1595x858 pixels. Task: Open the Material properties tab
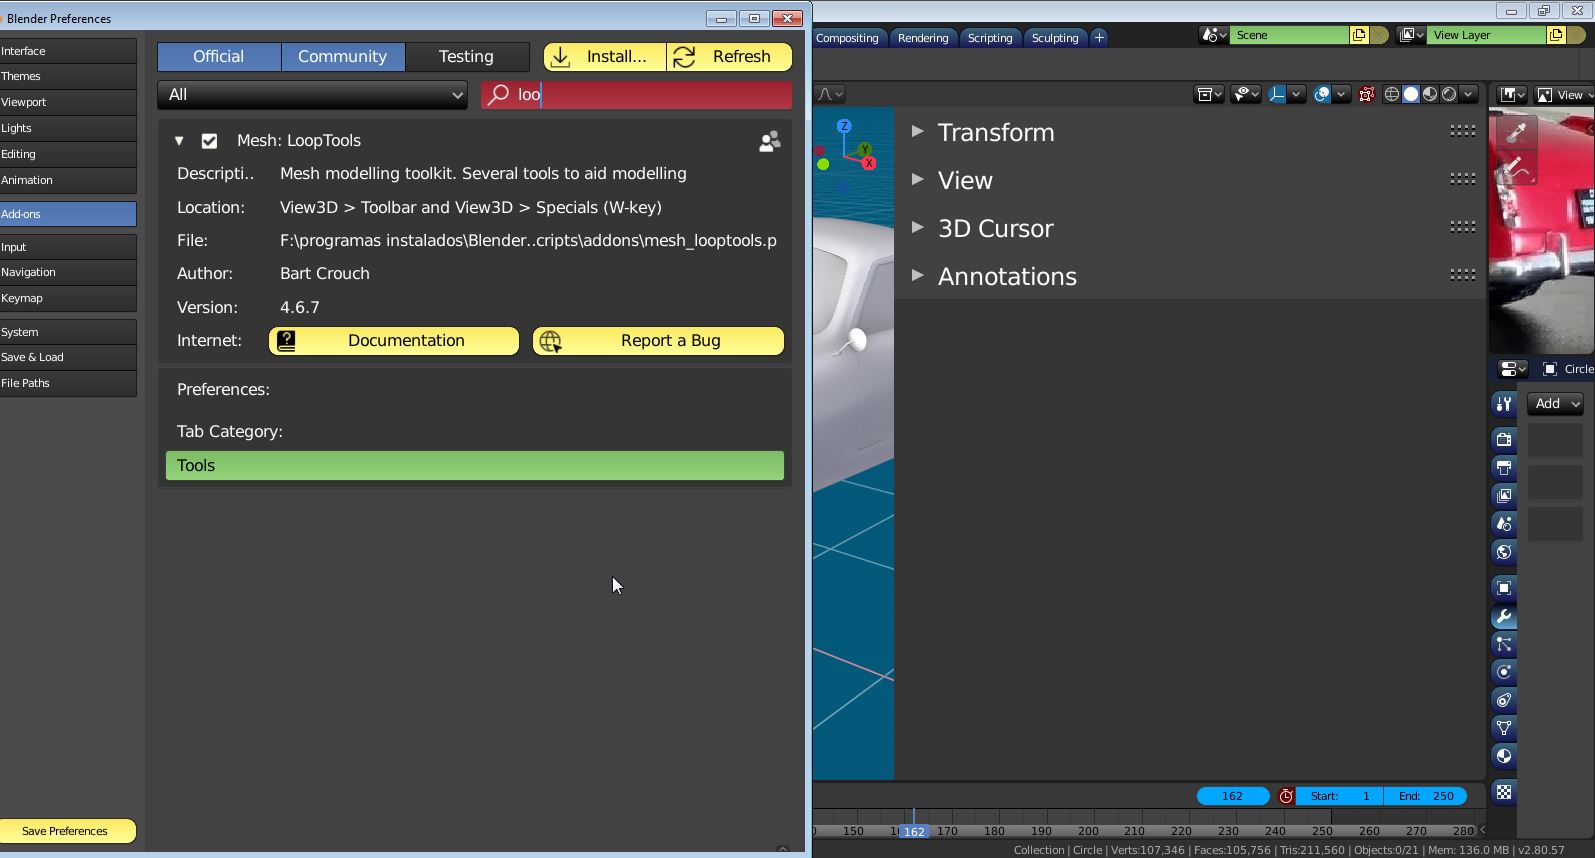1503,756
